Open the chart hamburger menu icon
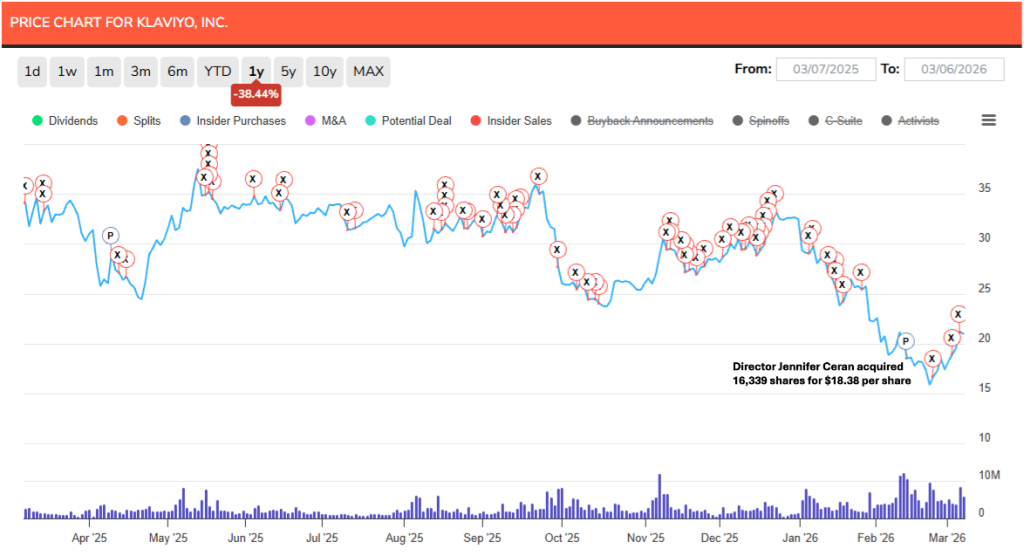 tap(988, 120)
